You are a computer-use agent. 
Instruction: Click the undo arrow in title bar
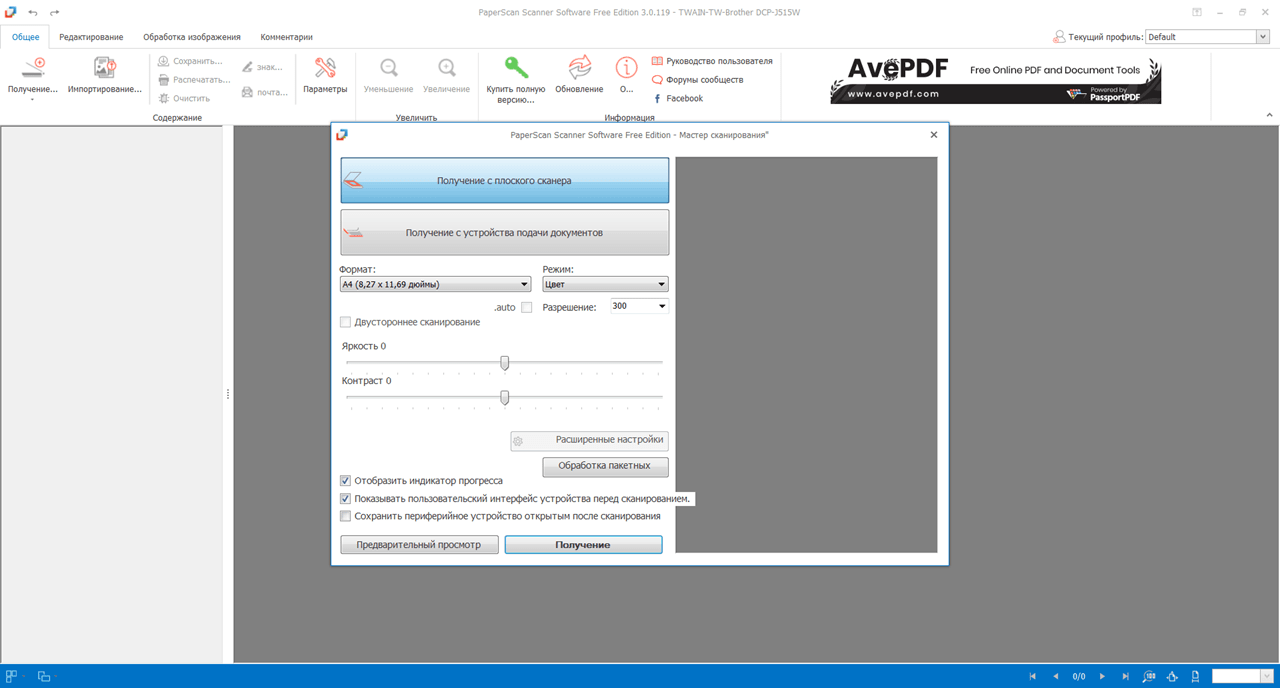pyautogui.click(x=33, y=12)
